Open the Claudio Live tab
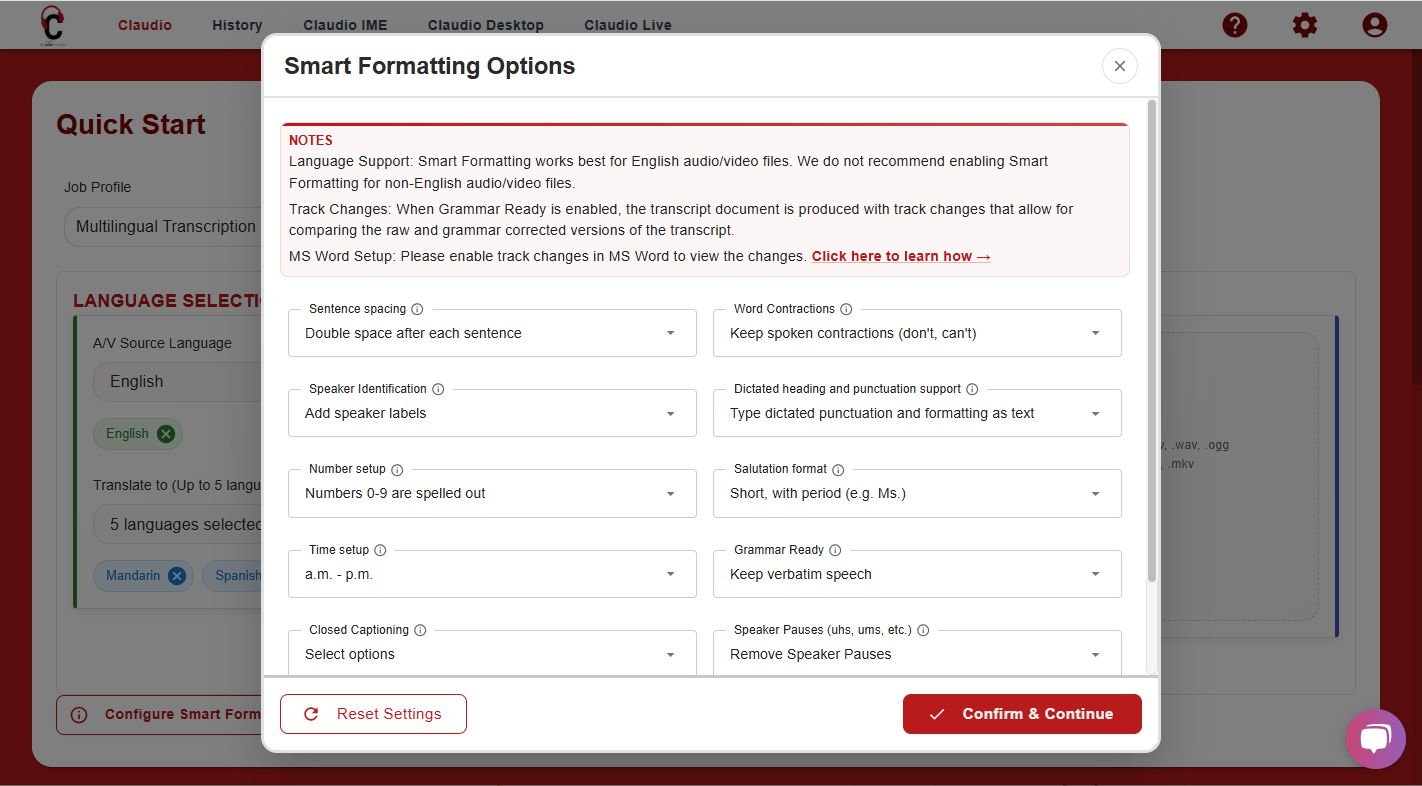 [x=628, y=25]
